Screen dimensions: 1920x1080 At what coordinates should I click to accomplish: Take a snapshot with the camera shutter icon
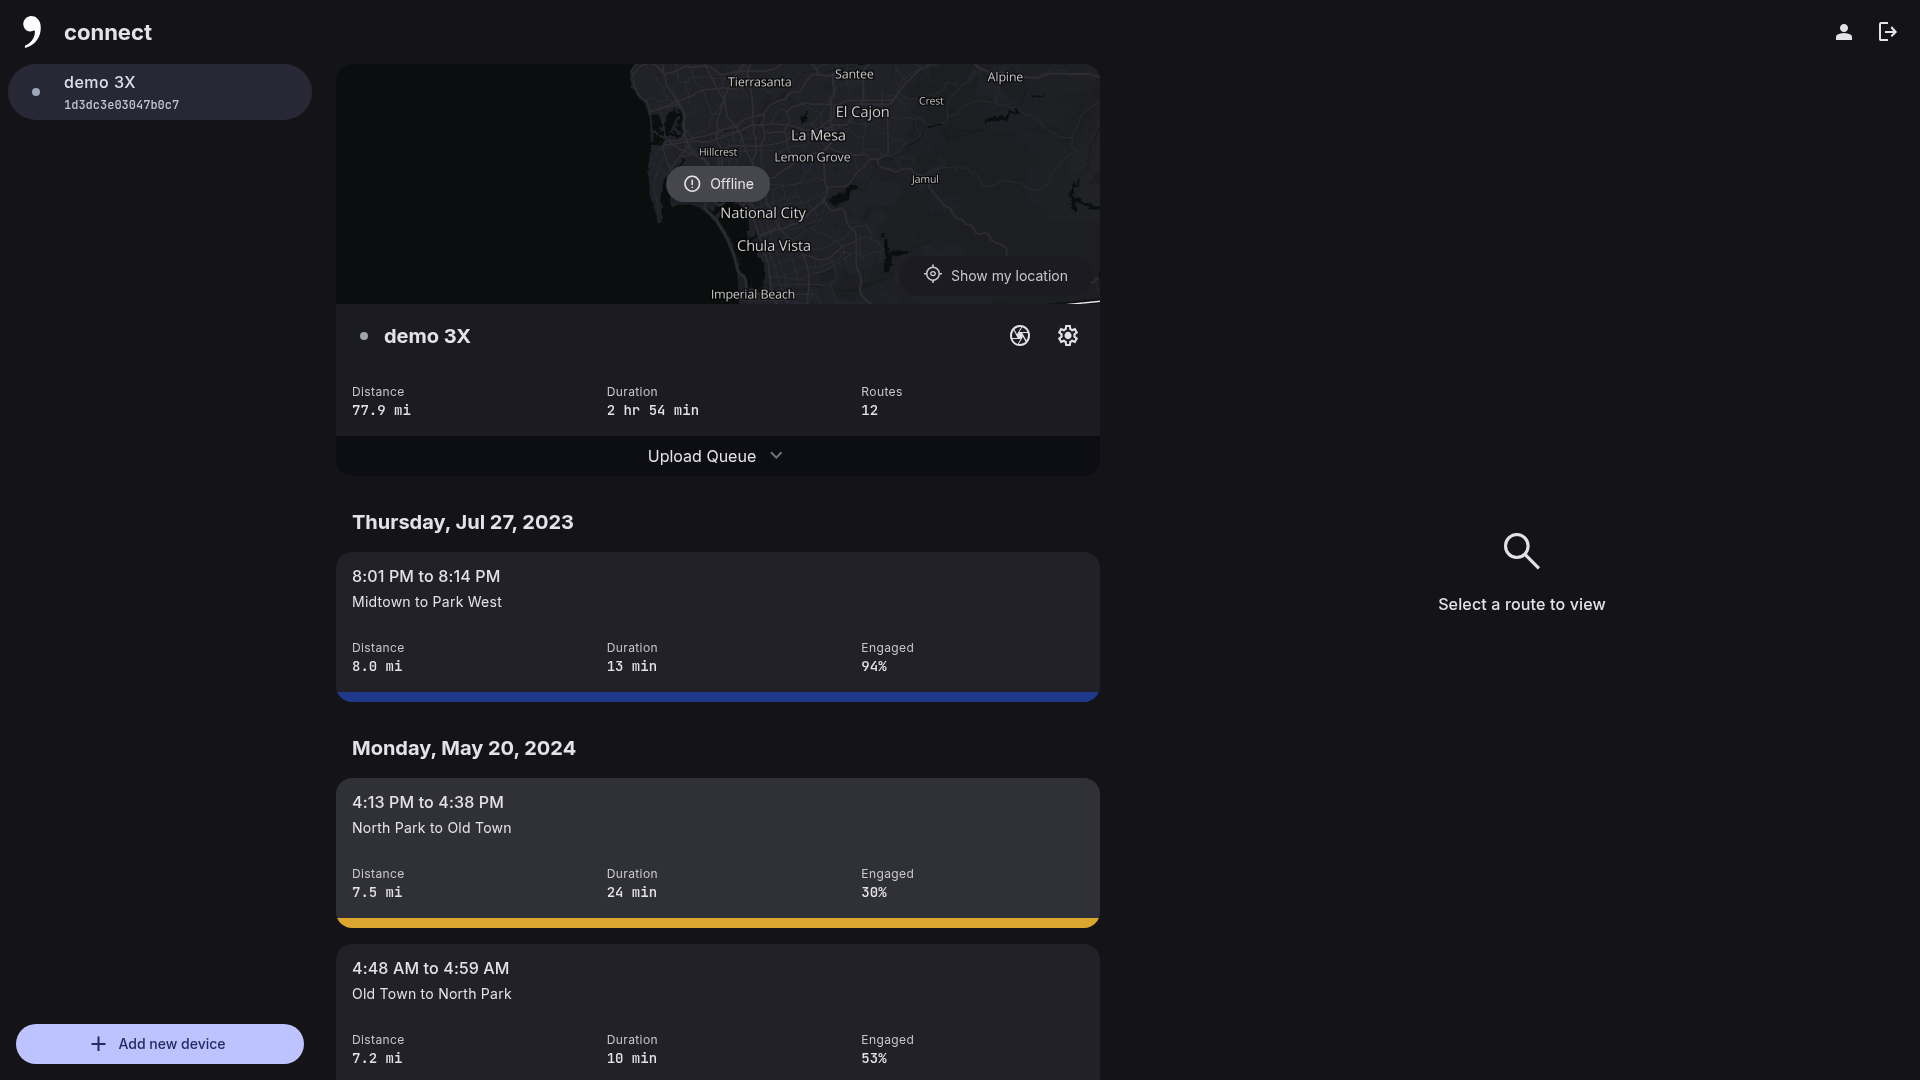click(x=1019, y=336)
